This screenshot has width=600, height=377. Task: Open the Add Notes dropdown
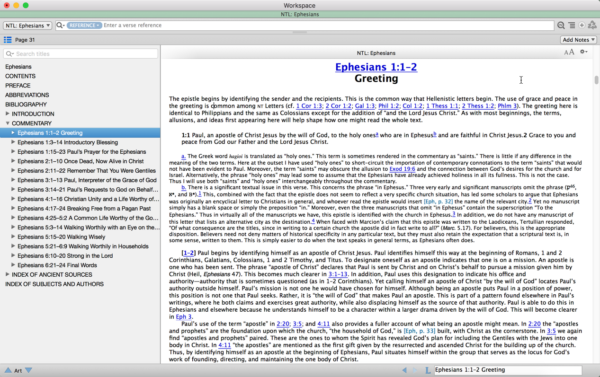coord(579,40)
